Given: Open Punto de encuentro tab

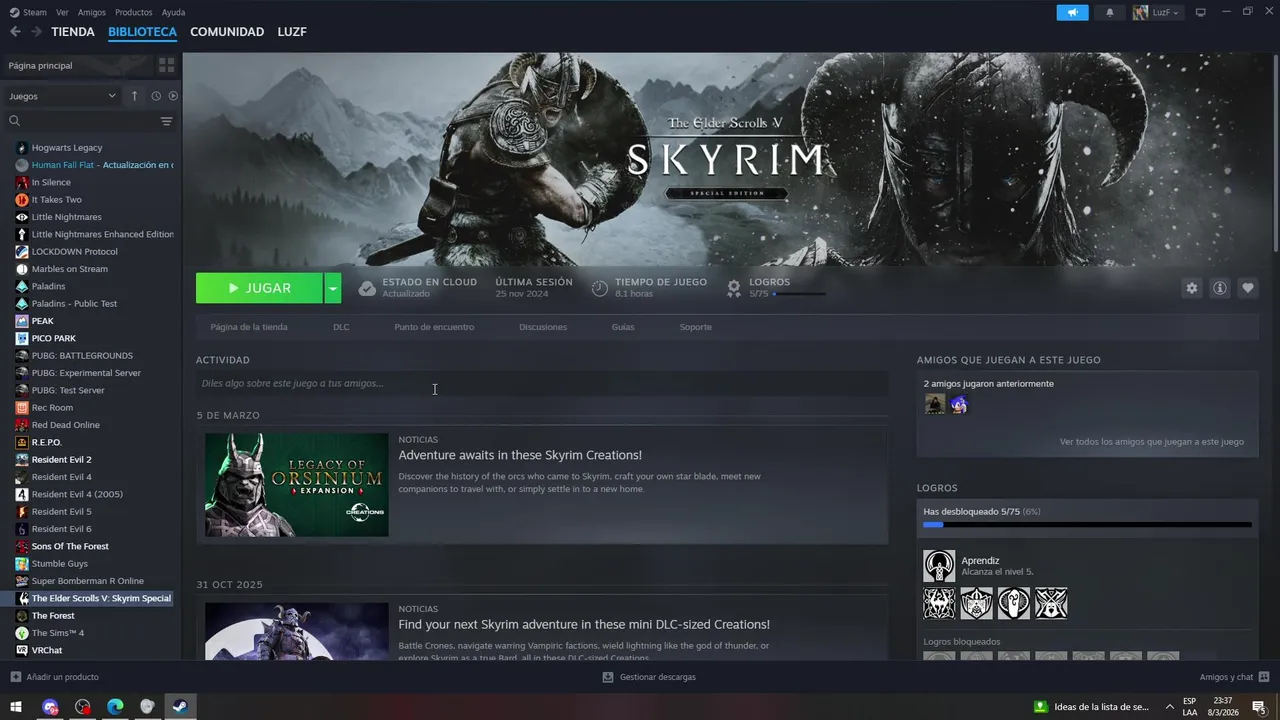Looking at the screenshot, I should 434,327.
